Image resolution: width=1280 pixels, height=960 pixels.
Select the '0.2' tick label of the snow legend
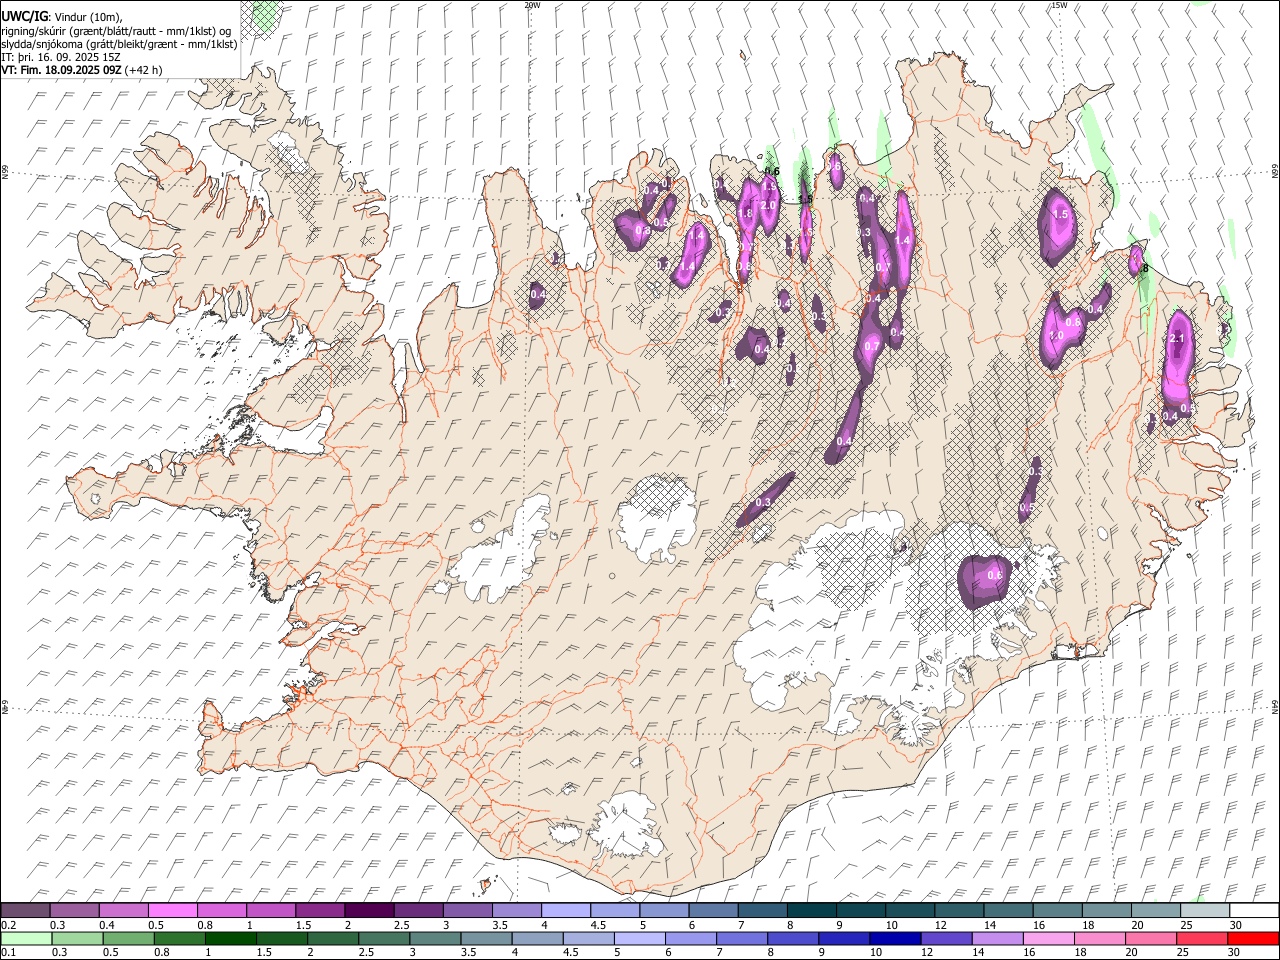point(8,924)
